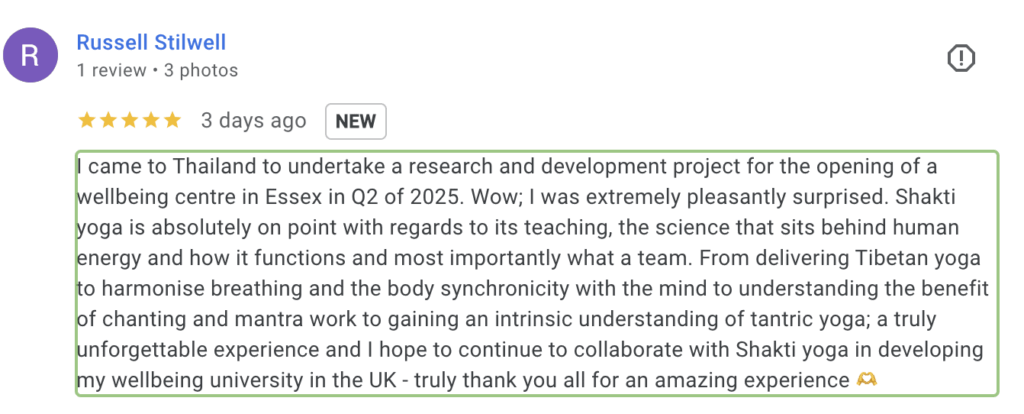This screenshot has width=1024, height=414.
Task: Click the "1 review • 3 photos" text
Action: pos(157,70)
